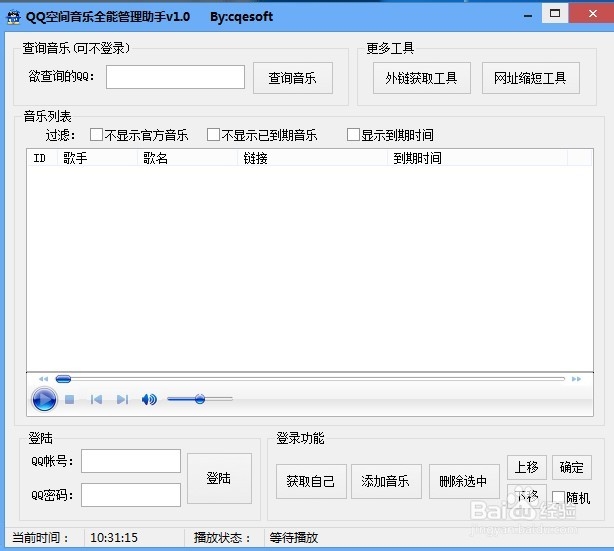Sort by 歌手 column header
614x551 pixels.
tap(97, 158)
